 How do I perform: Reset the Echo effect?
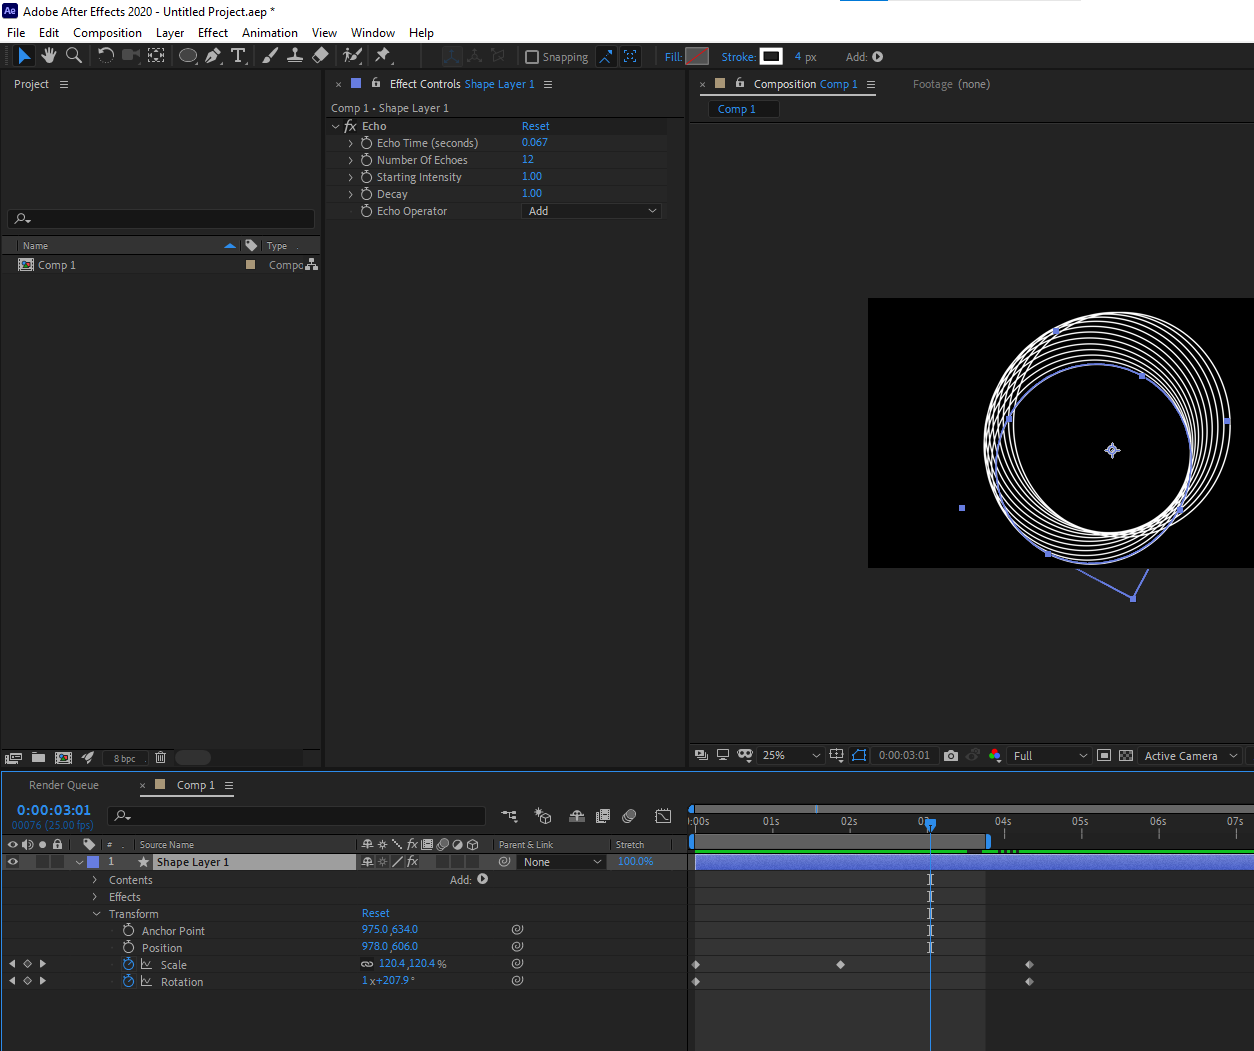pyautogui.click(x=536, y=125)
